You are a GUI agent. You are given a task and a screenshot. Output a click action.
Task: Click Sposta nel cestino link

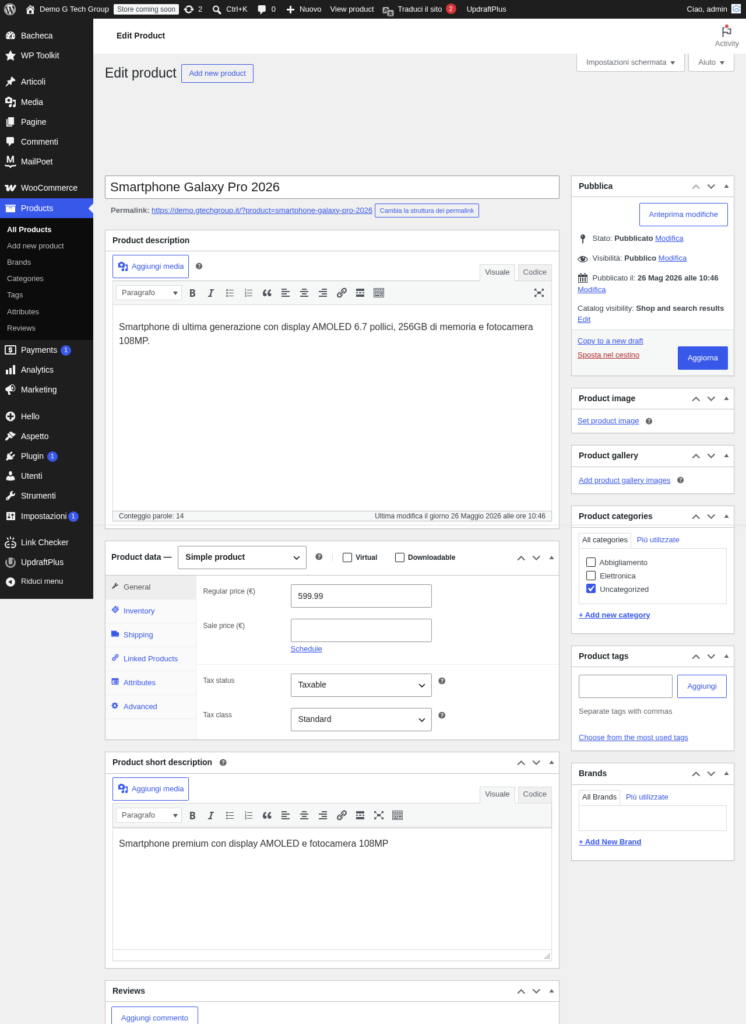(608, 355)
